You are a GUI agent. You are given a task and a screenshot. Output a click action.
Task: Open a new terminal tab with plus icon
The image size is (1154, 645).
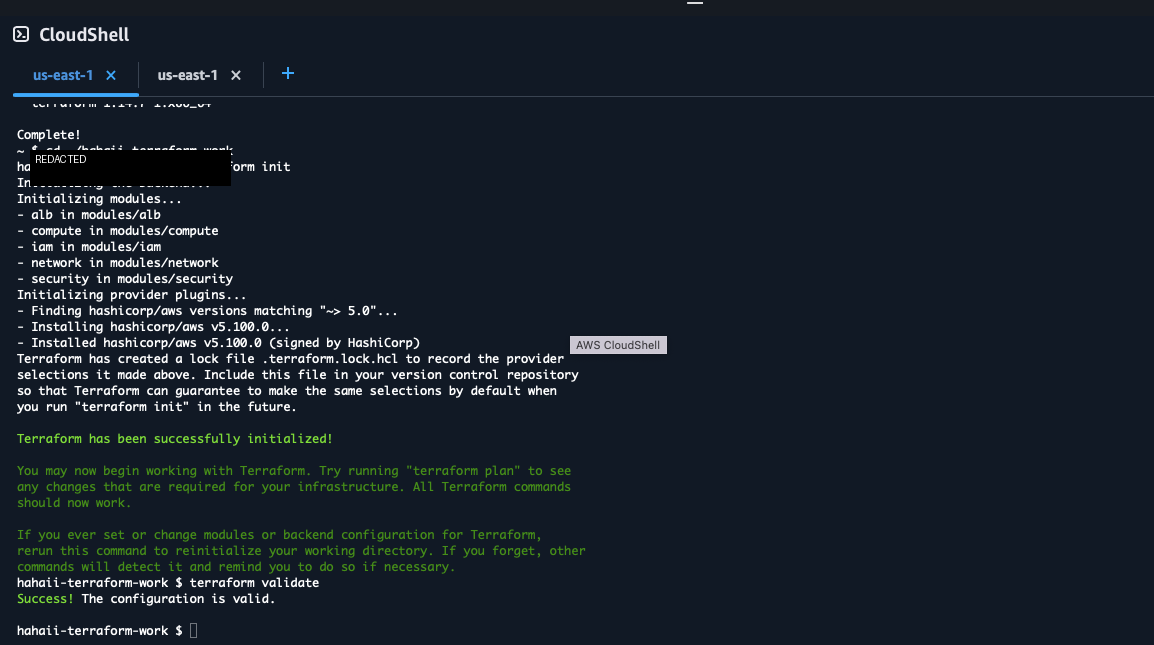[x=288, y=73]
